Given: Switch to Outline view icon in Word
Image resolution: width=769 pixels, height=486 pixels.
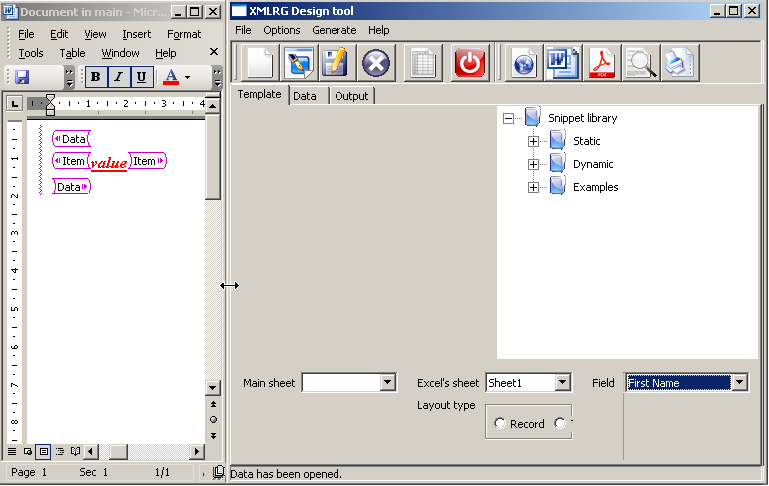Looking at the screenshot, I should 60,451.
